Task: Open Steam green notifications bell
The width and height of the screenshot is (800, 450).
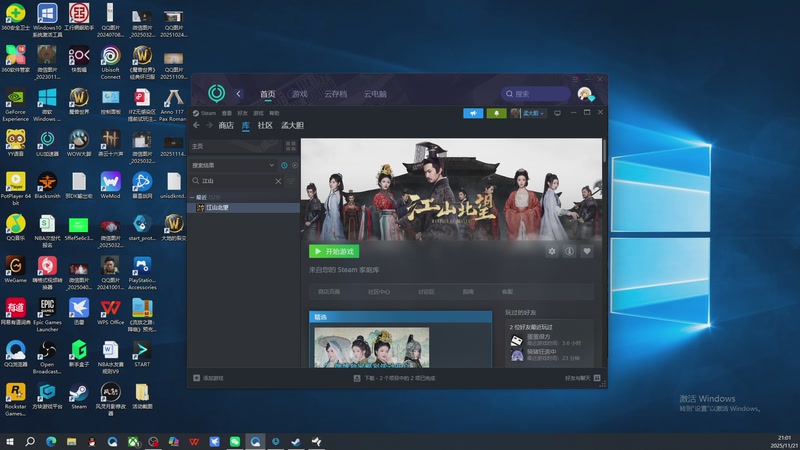Action: tap(496, 113)
